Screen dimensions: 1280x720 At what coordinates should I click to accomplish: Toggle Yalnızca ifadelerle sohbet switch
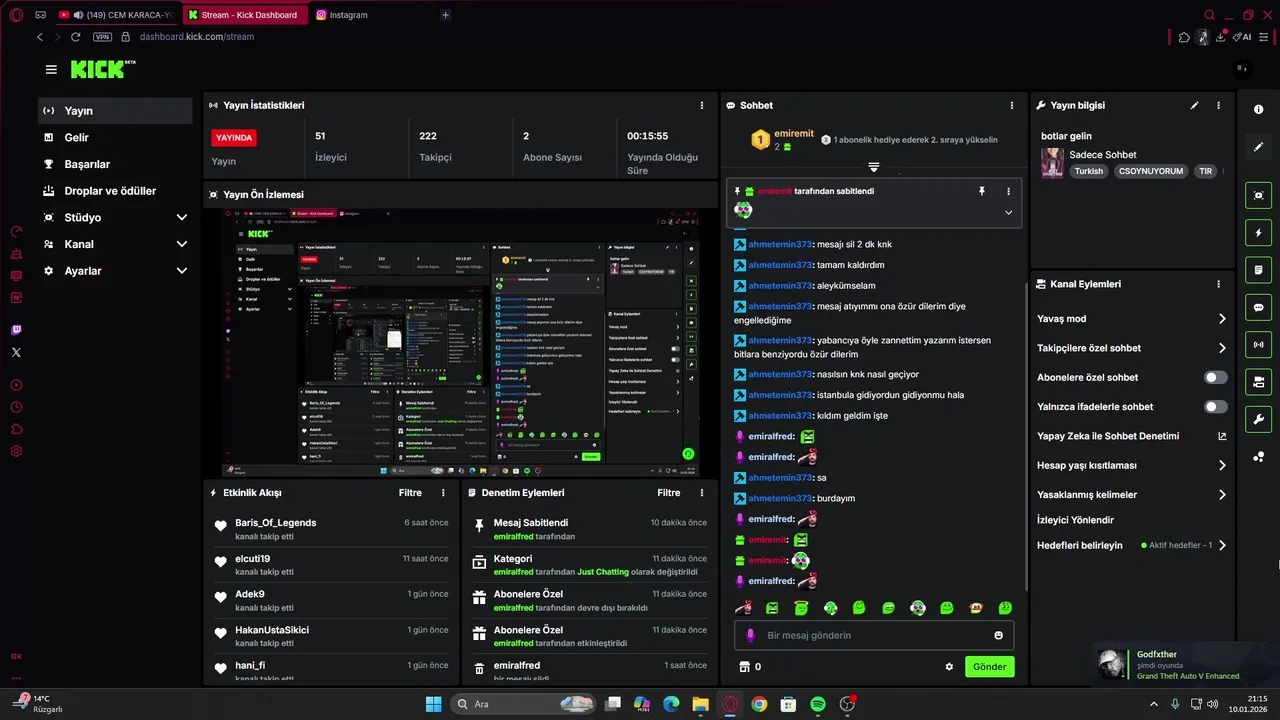(x=1215, y=407)
